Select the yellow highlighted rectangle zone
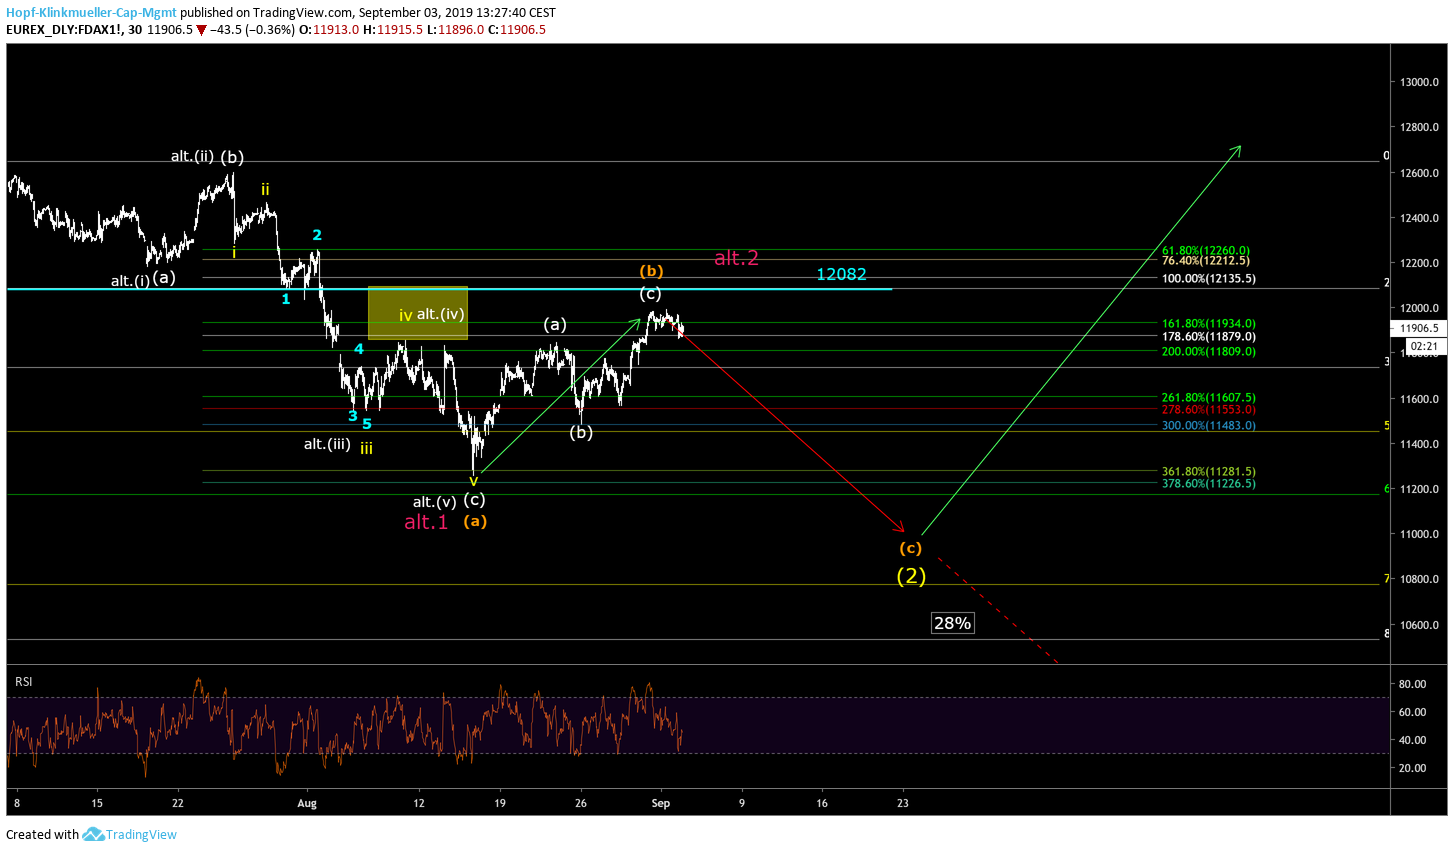The image size is (1454, 852). click(x=417, y=313)
